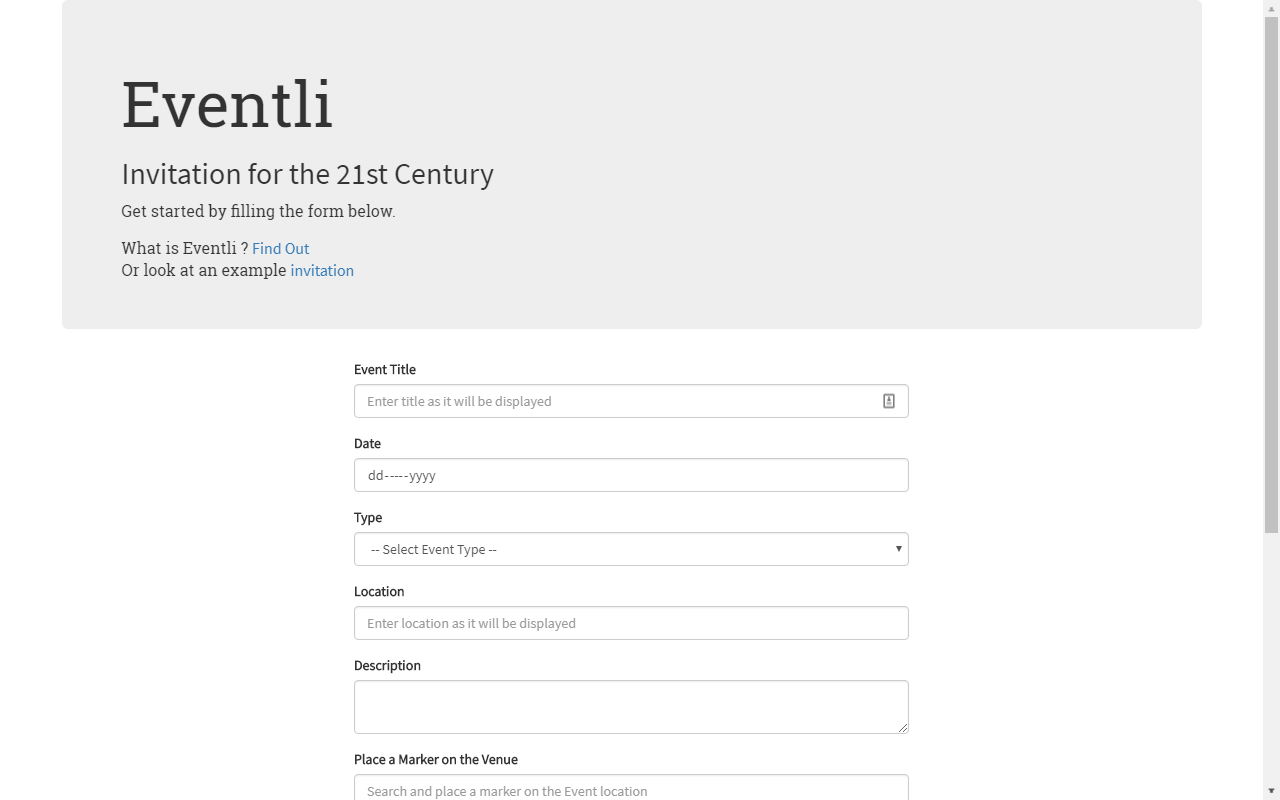Screen dimensions: 1280x800
Task: Open the example invitation link
Action: click(x=321, y=270)
